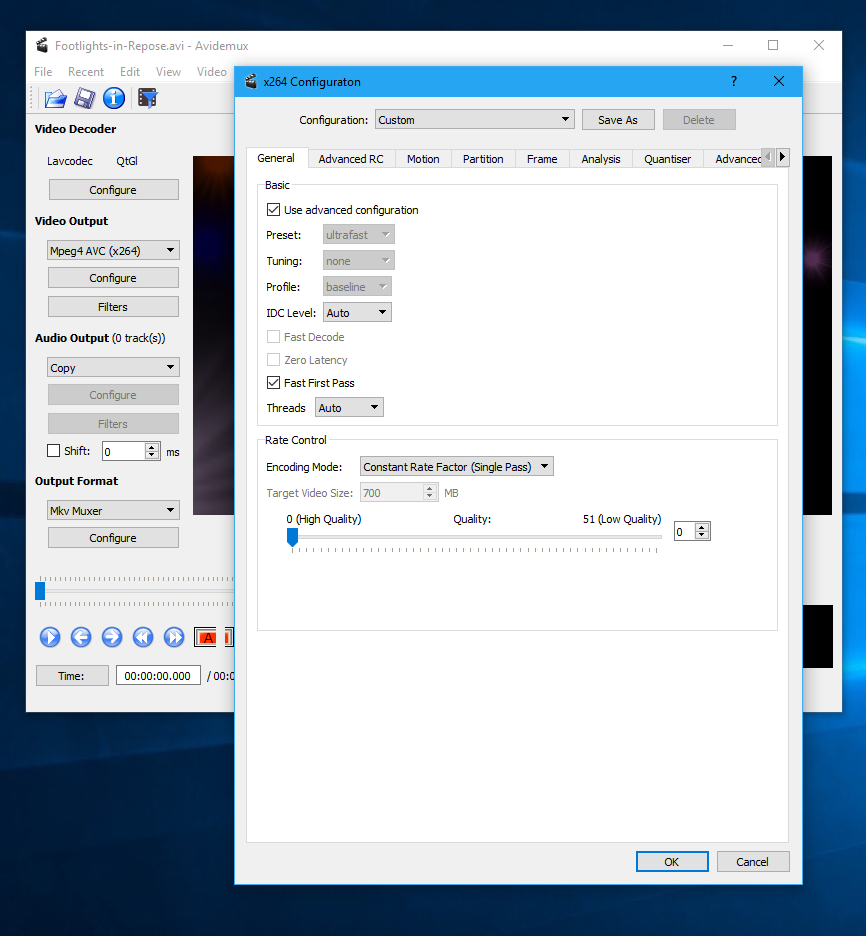Open the Threads dropdown
Screen dimensions: 866x936
coord(349,408)
